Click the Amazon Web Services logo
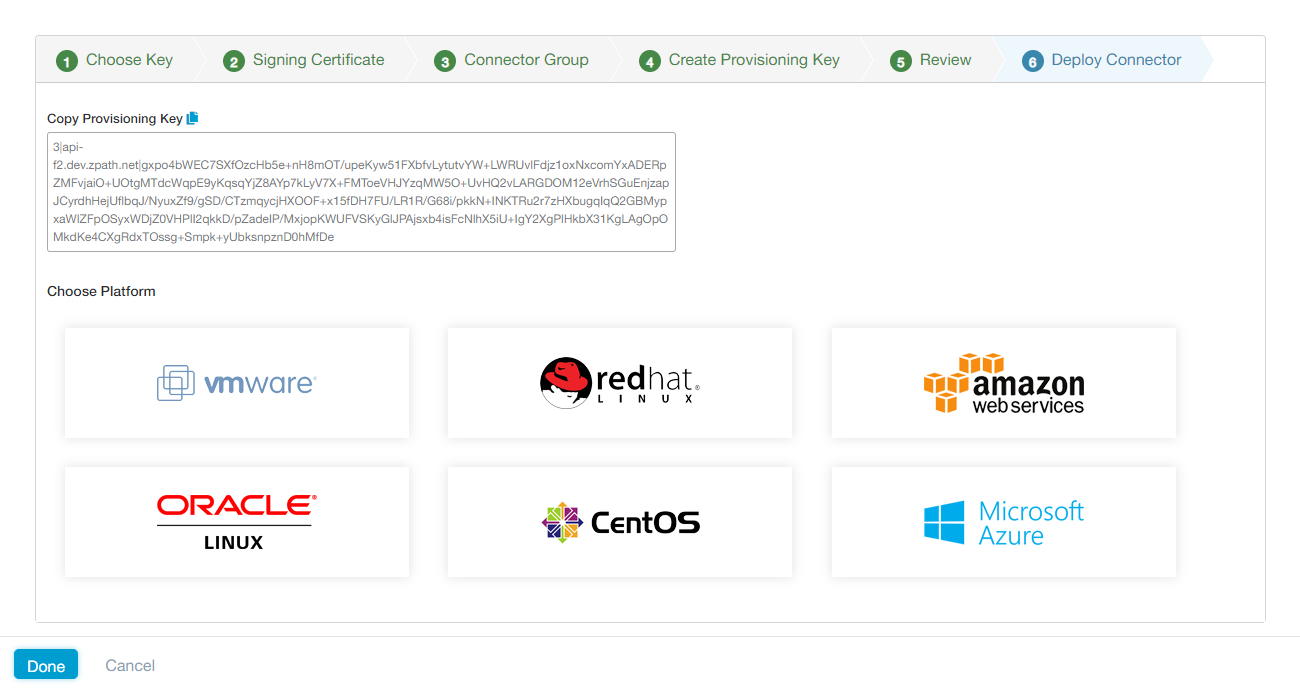Screen dimensions: 1300x688 point(1003,383)
